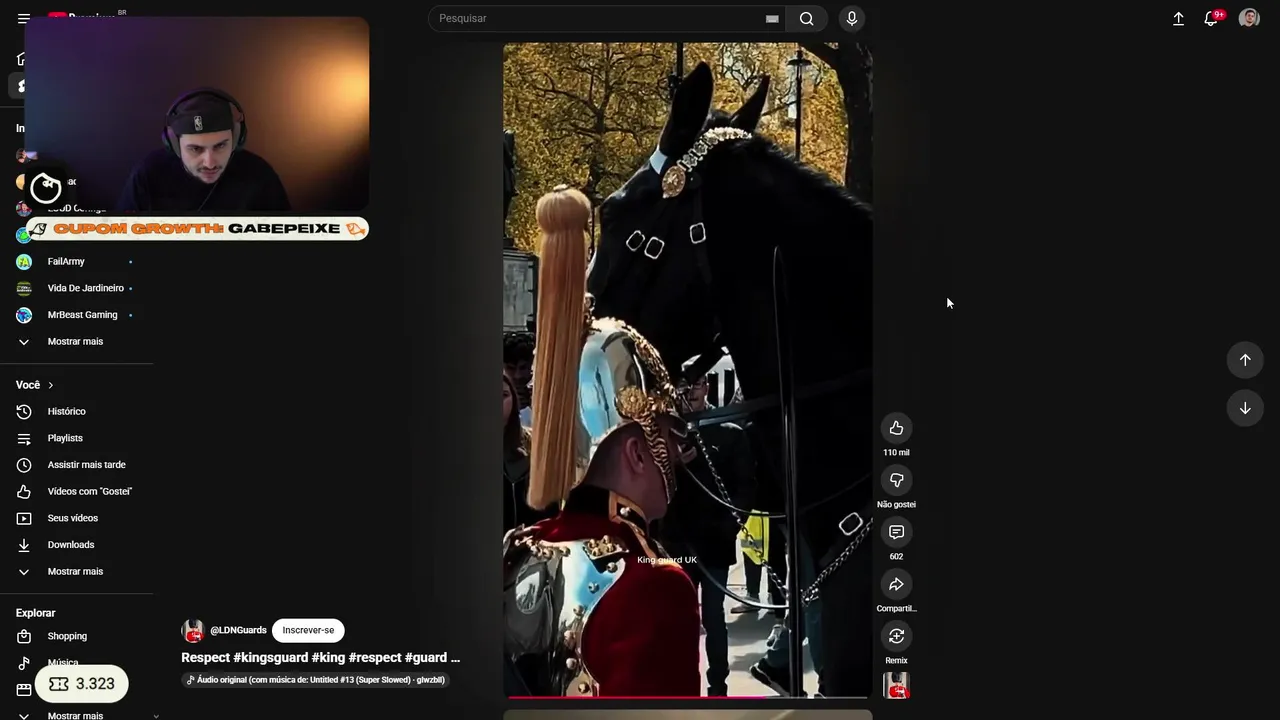Screen dimensions: 1280x720
Task: Click the Histórico clock icon
Action: (x=24, y=411)
